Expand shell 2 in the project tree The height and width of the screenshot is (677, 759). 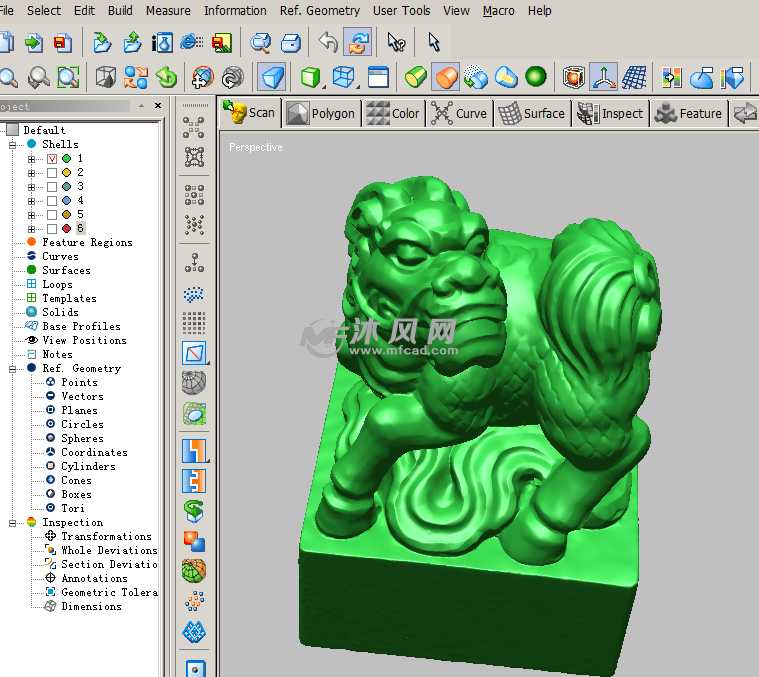32,173
